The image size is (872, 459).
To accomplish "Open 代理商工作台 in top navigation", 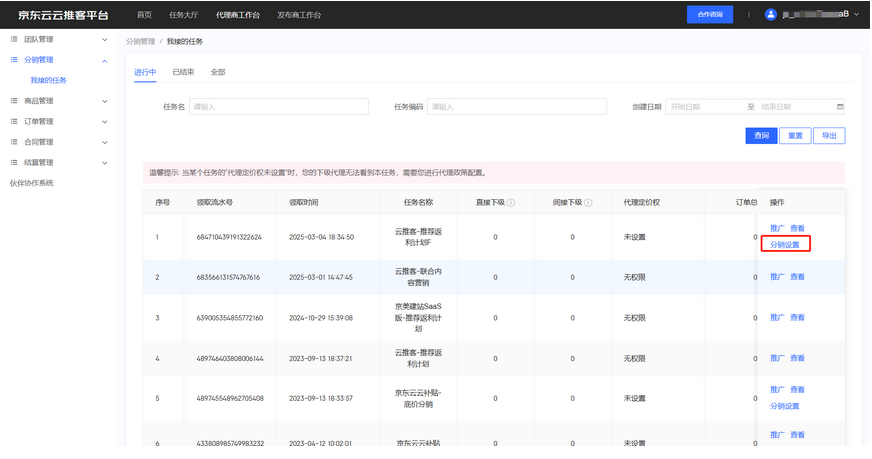I will tap(237, 15).
